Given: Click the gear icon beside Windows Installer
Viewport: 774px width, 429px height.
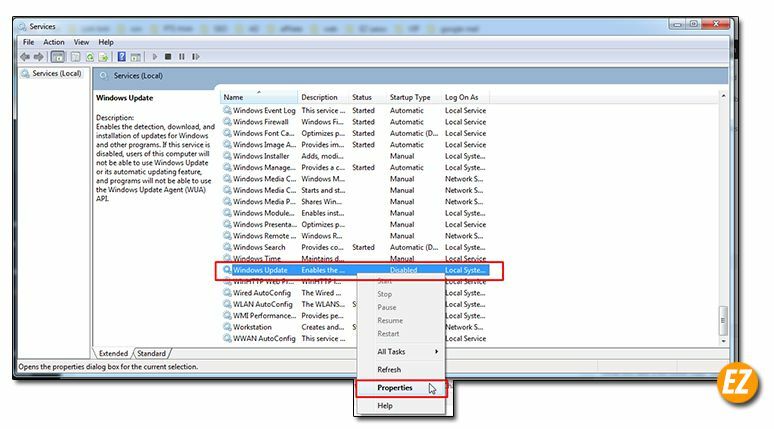Looking at the screenshot, I should (x=227, y=156).
